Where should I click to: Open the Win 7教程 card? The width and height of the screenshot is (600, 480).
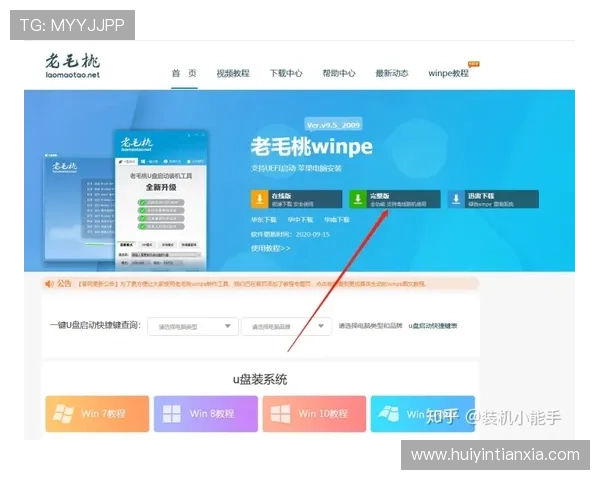pyautogui.click(x=97, y=414)
